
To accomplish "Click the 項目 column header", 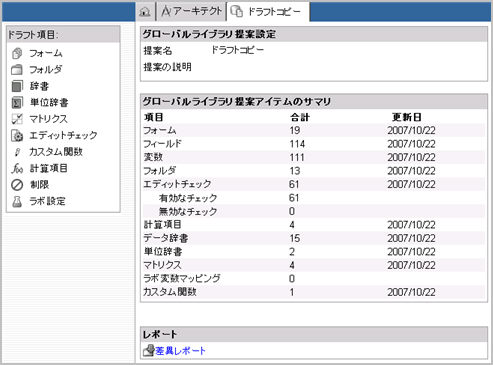I will pos(153,117).
